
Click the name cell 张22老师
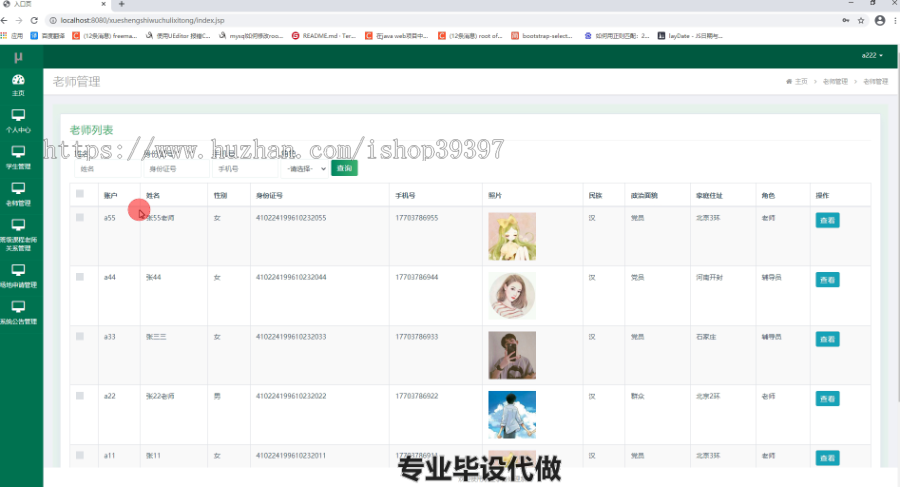point(160,396)
